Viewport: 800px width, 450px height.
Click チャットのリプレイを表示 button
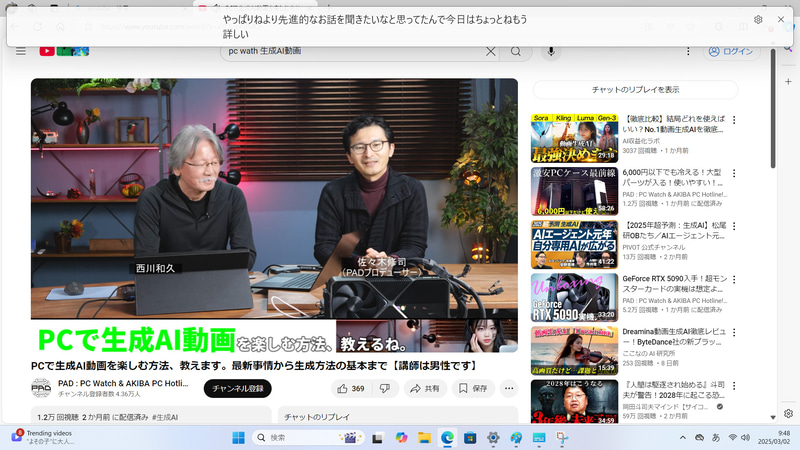click(635, 90)
